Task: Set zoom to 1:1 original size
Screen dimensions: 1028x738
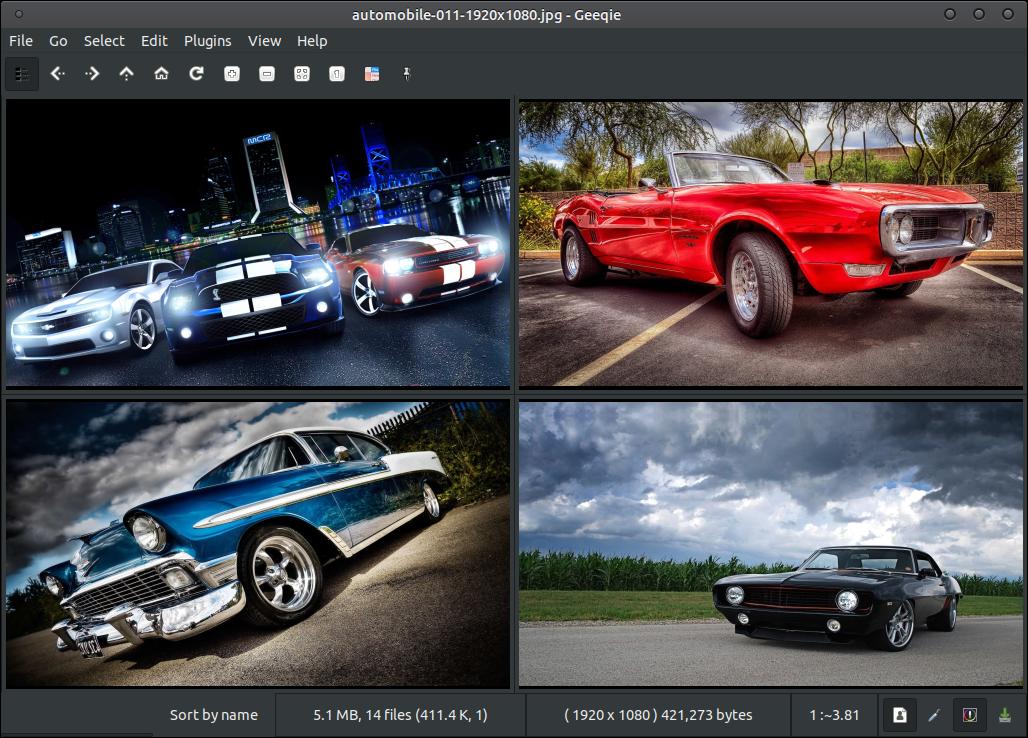Action: click(x=337, y=74)
